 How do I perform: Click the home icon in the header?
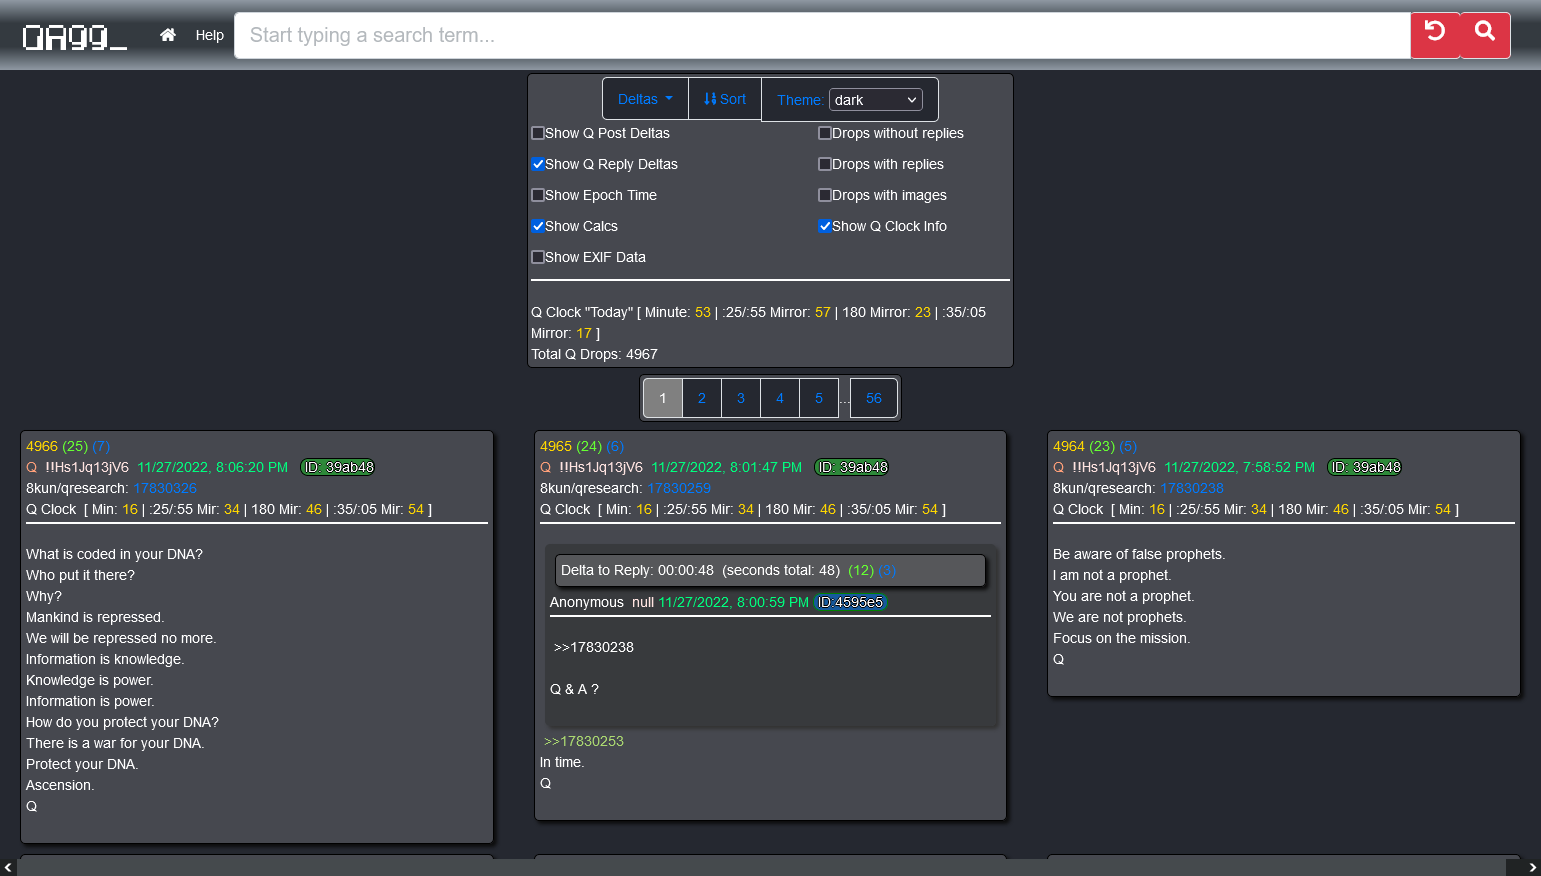tap(168, 35)
